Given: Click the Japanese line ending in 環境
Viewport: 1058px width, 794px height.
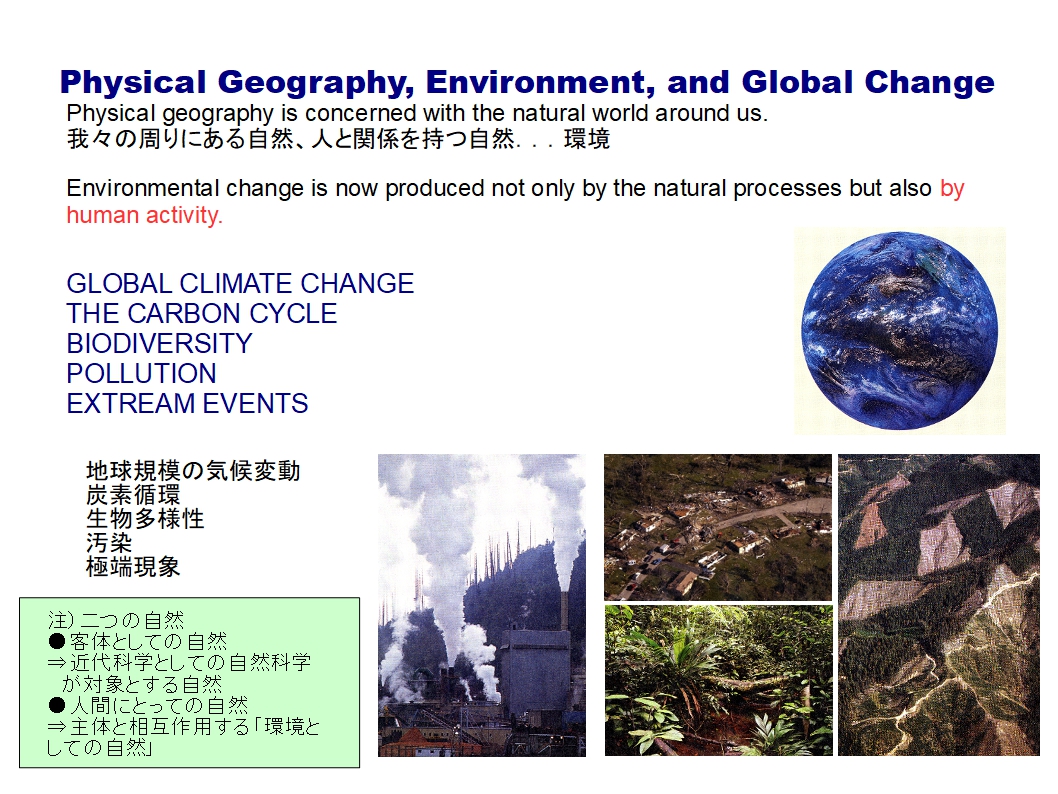Looking at the screenshot, I should (338, 139).
